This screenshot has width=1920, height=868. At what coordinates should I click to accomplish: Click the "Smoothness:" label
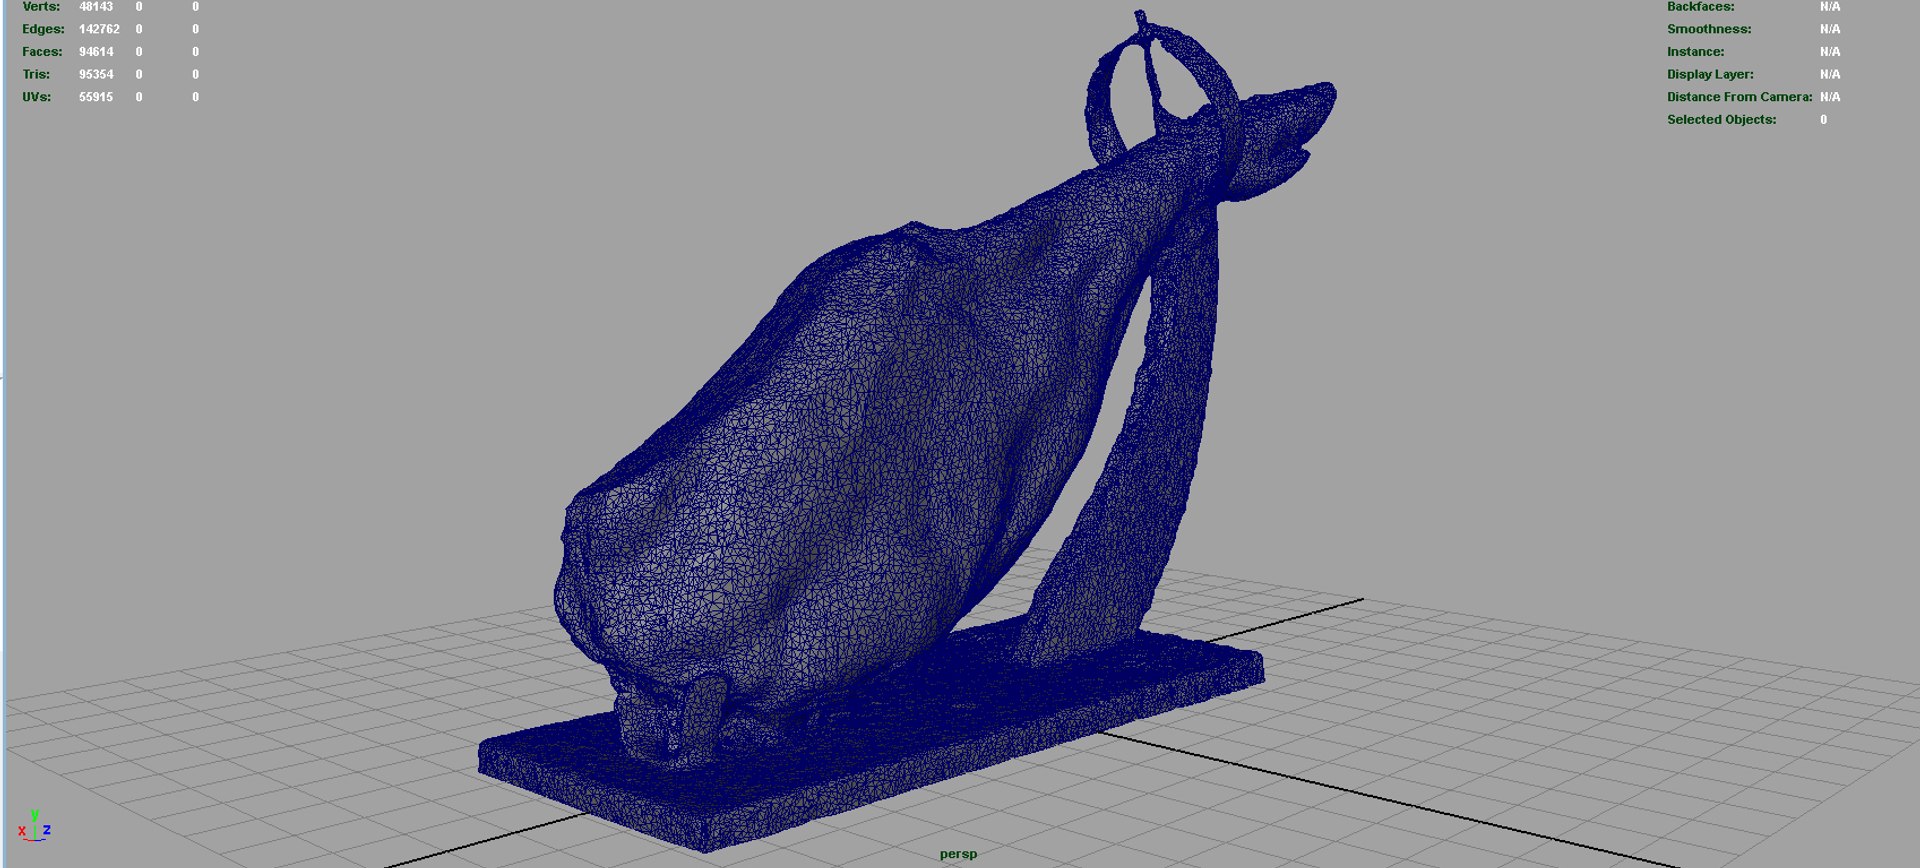pos(1709,29)
